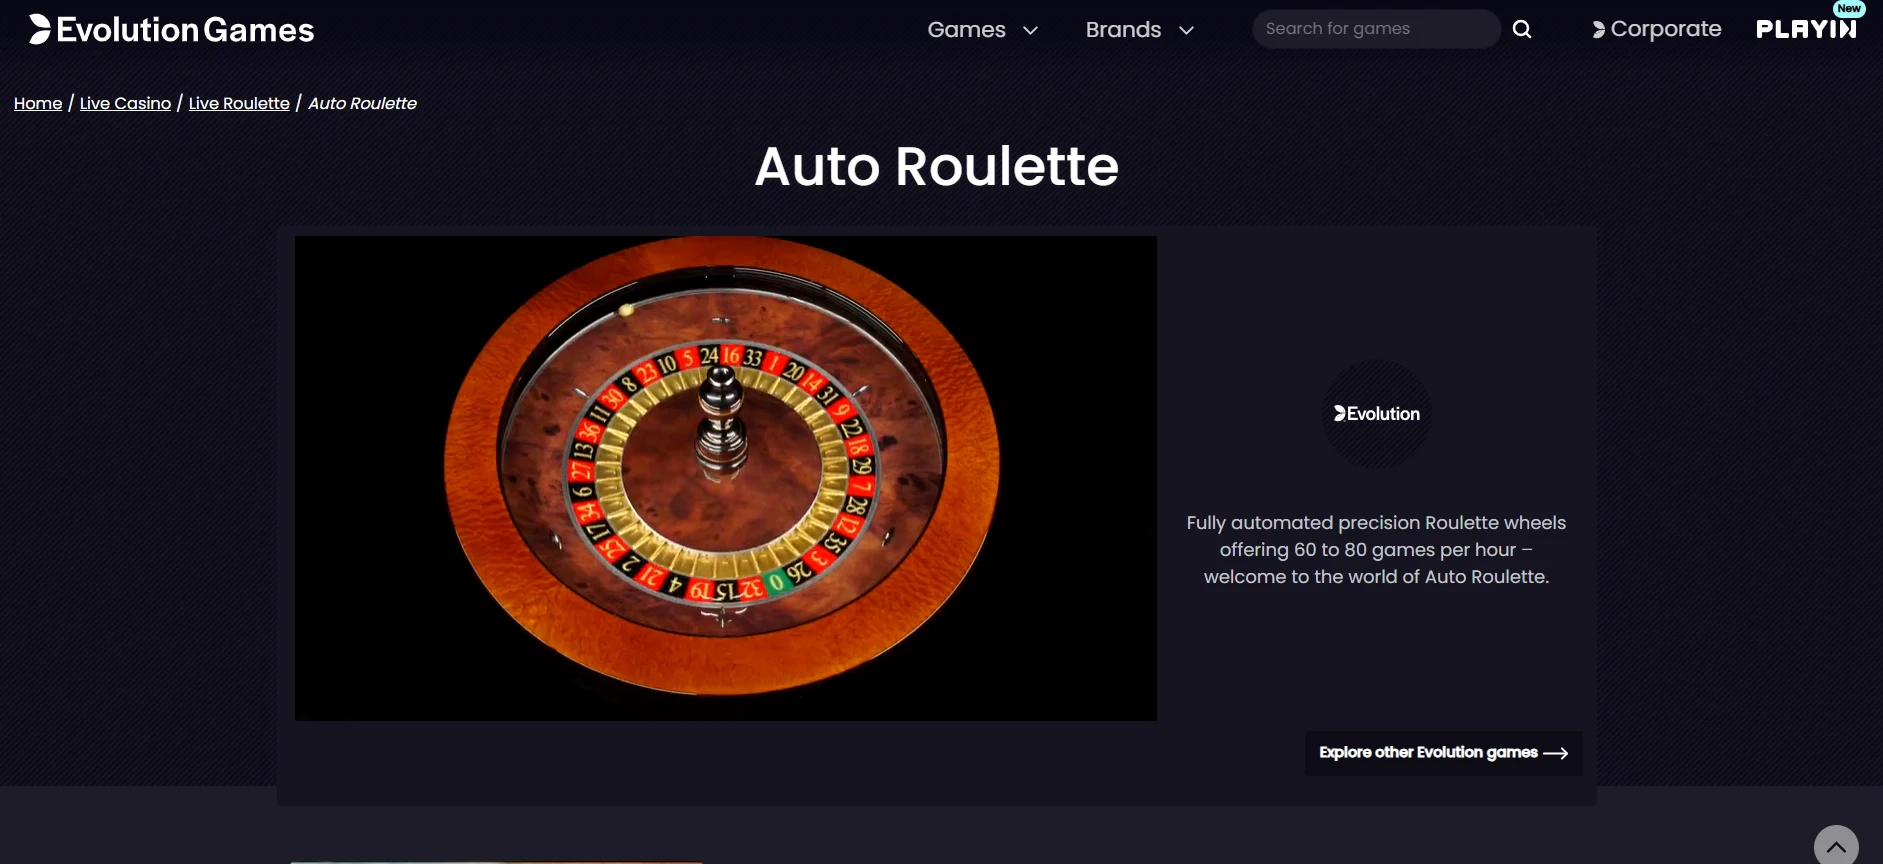Open the Corporate site link
This screenshot has width=1883, height=864.
(1656, 30)
